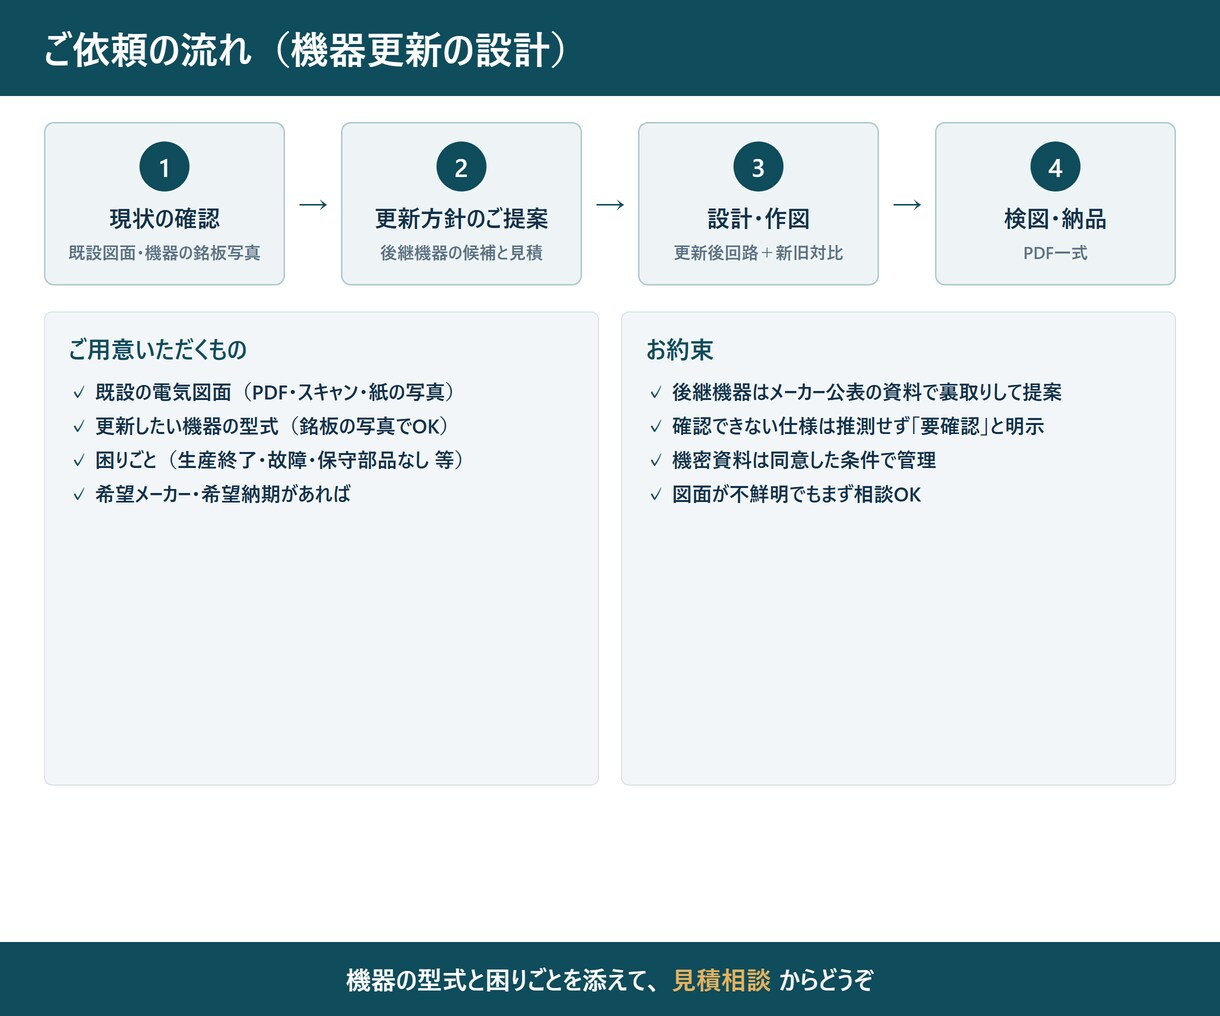Click the step 1 number circle

click(x=165, y=167)
